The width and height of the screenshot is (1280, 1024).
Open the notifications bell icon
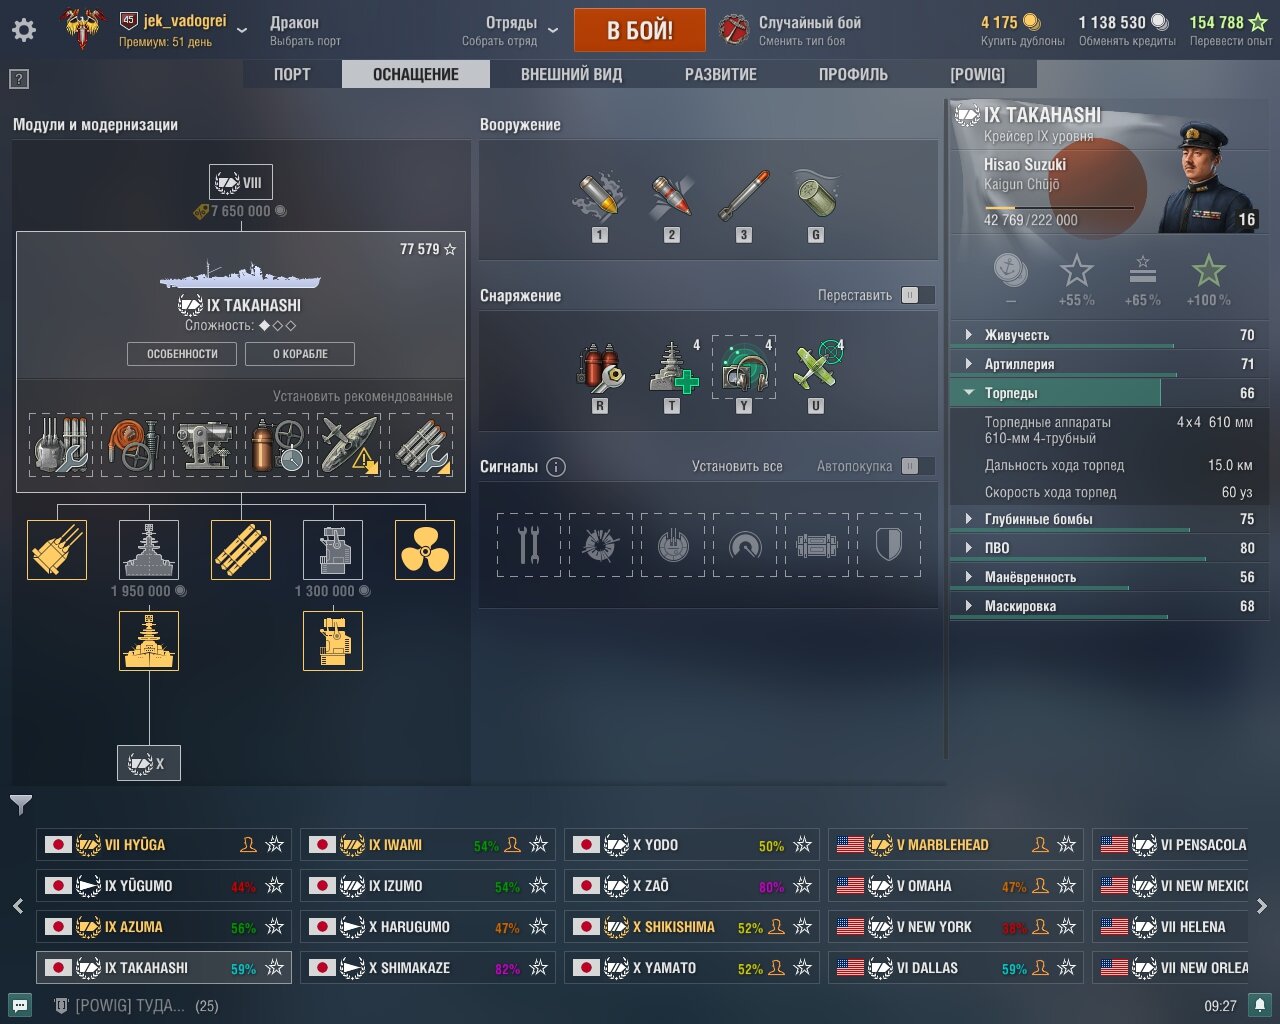pos(1260,1005)
